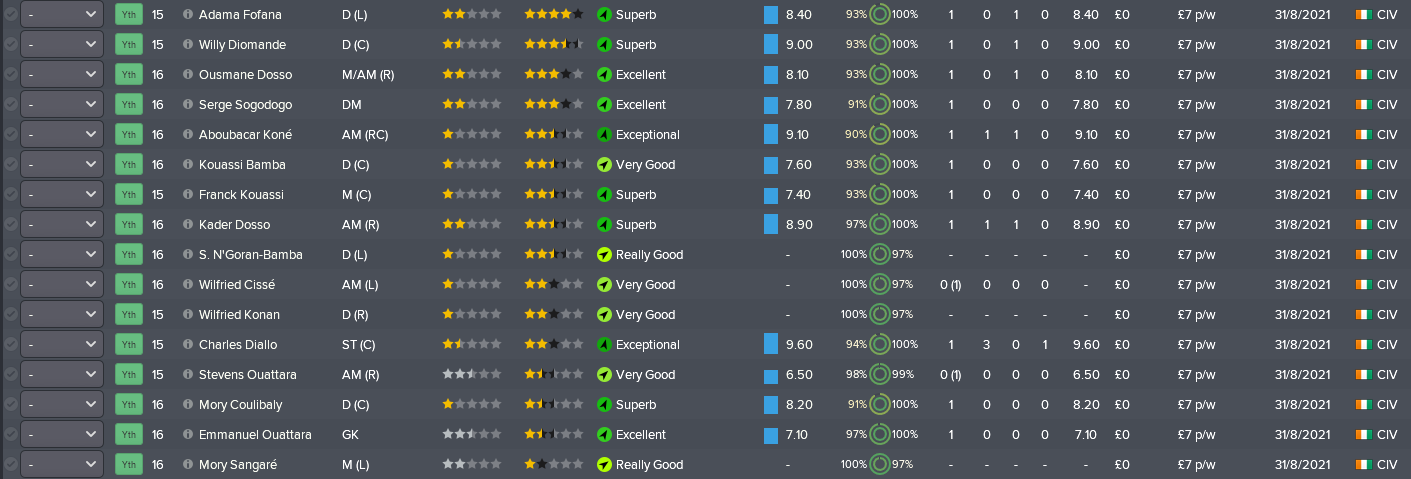
Task: Click Aboubacar Koné's potential ability stars
Action: pos(554,135)
